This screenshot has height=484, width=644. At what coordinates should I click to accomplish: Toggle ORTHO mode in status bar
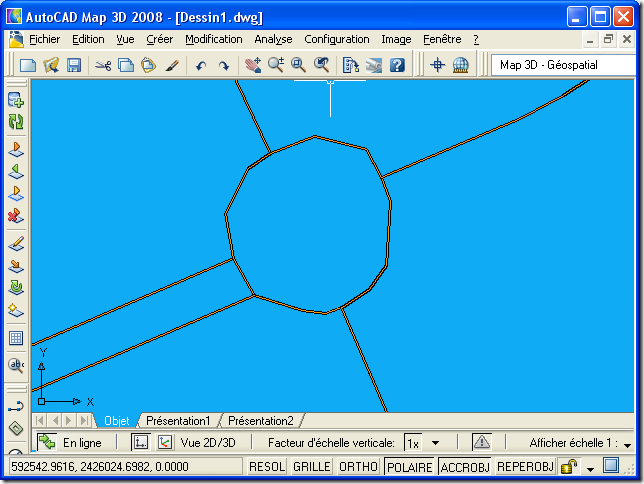click(358, 467)
